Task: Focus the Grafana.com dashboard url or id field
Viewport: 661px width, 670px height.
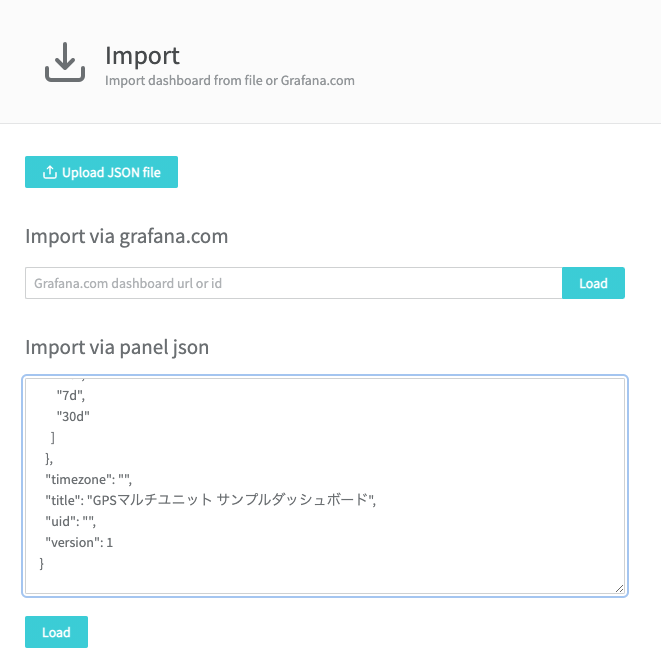Action: coord(294,283)
